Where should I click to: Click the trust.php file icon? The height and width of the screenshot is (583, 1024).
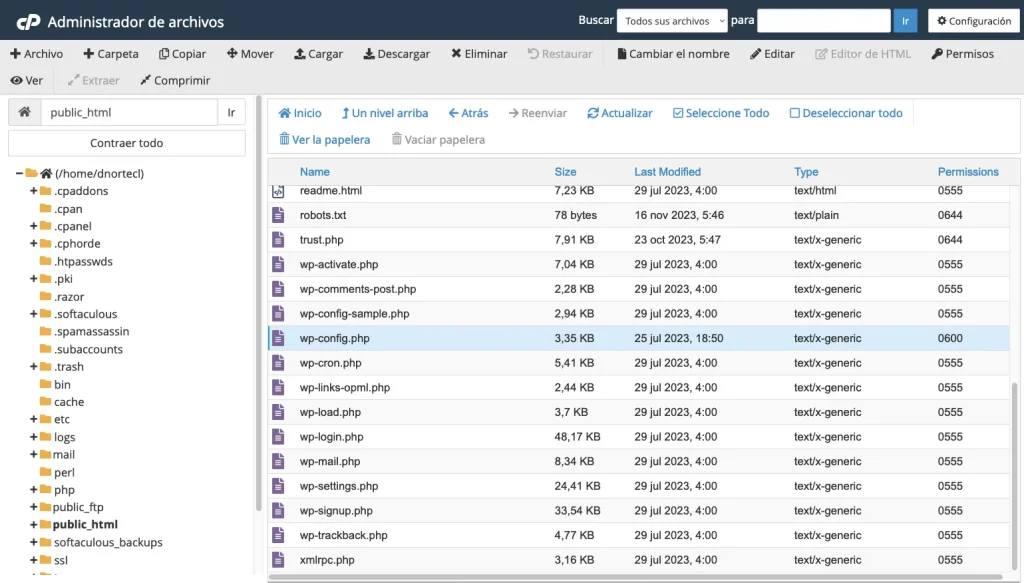pyautogui.click(x=278, y=240)
